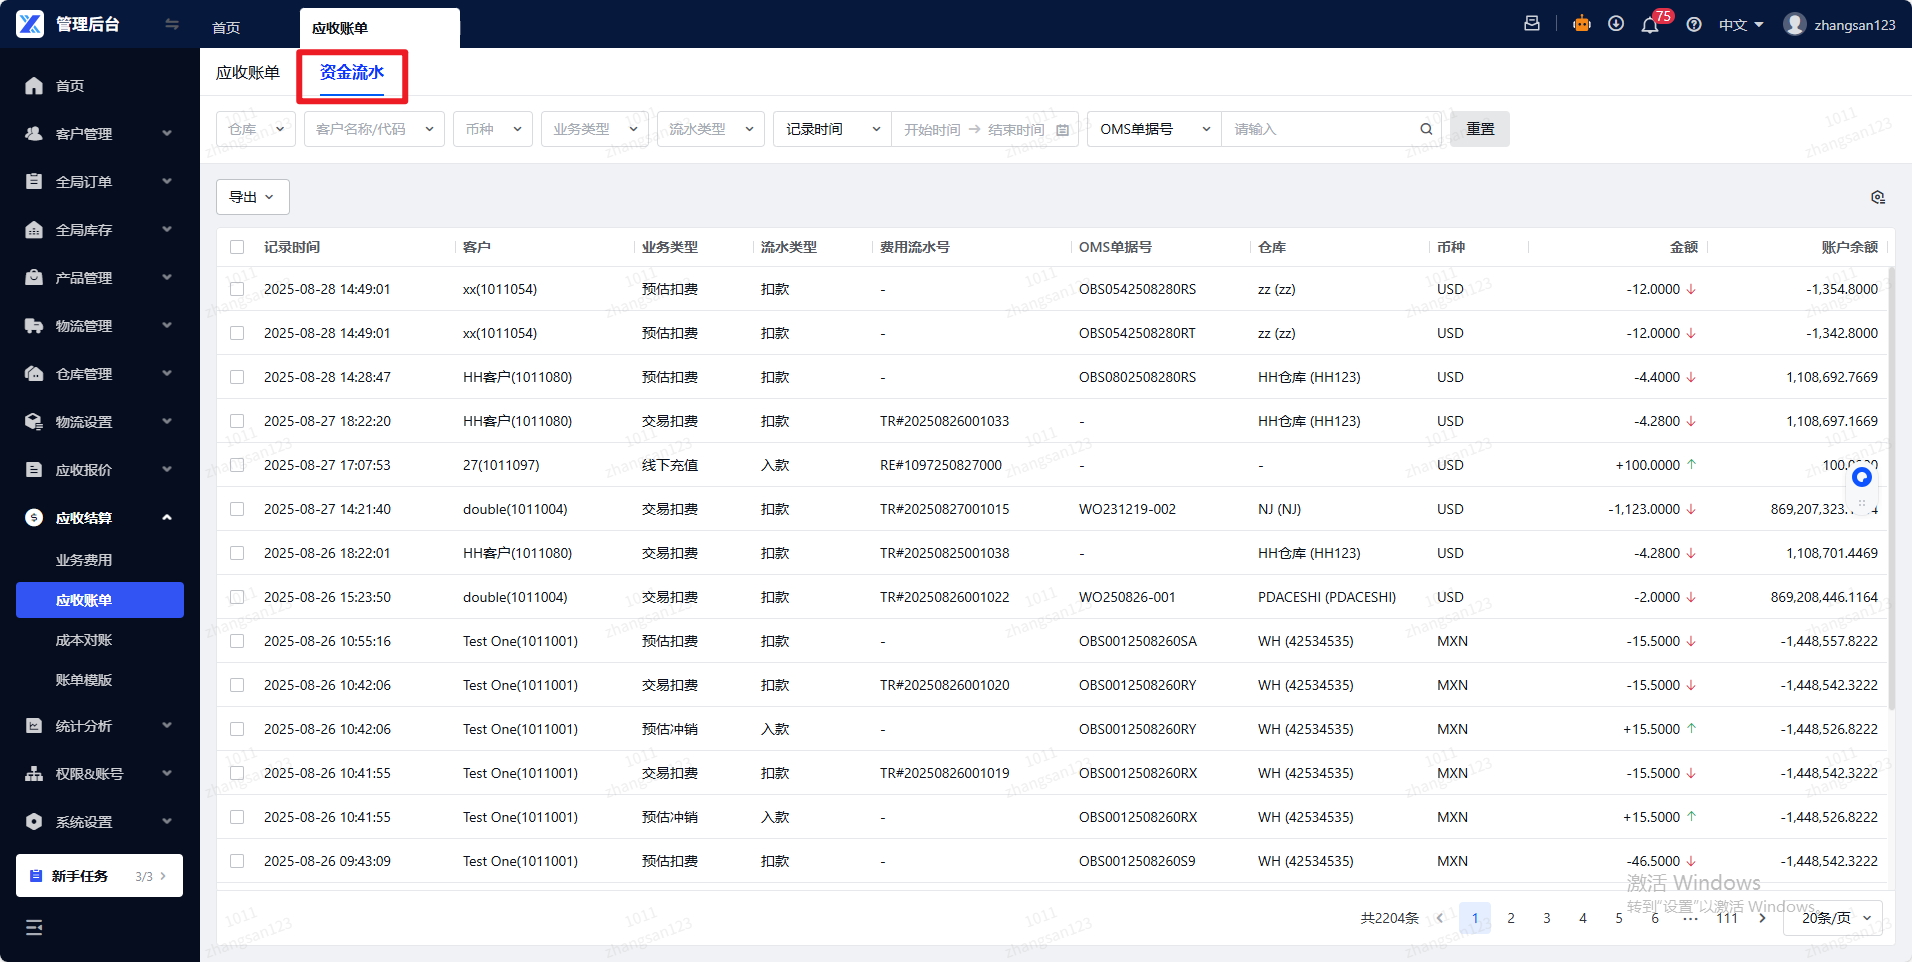Switch to the 资金流水 tab
This screenshot has height=962, width=1912.
352,73
